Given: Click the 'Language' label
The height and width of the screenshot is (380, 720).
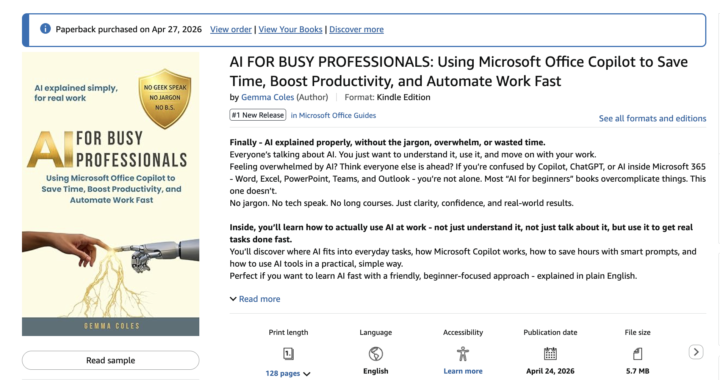Looking at the screenshot, I should [376, 332].
